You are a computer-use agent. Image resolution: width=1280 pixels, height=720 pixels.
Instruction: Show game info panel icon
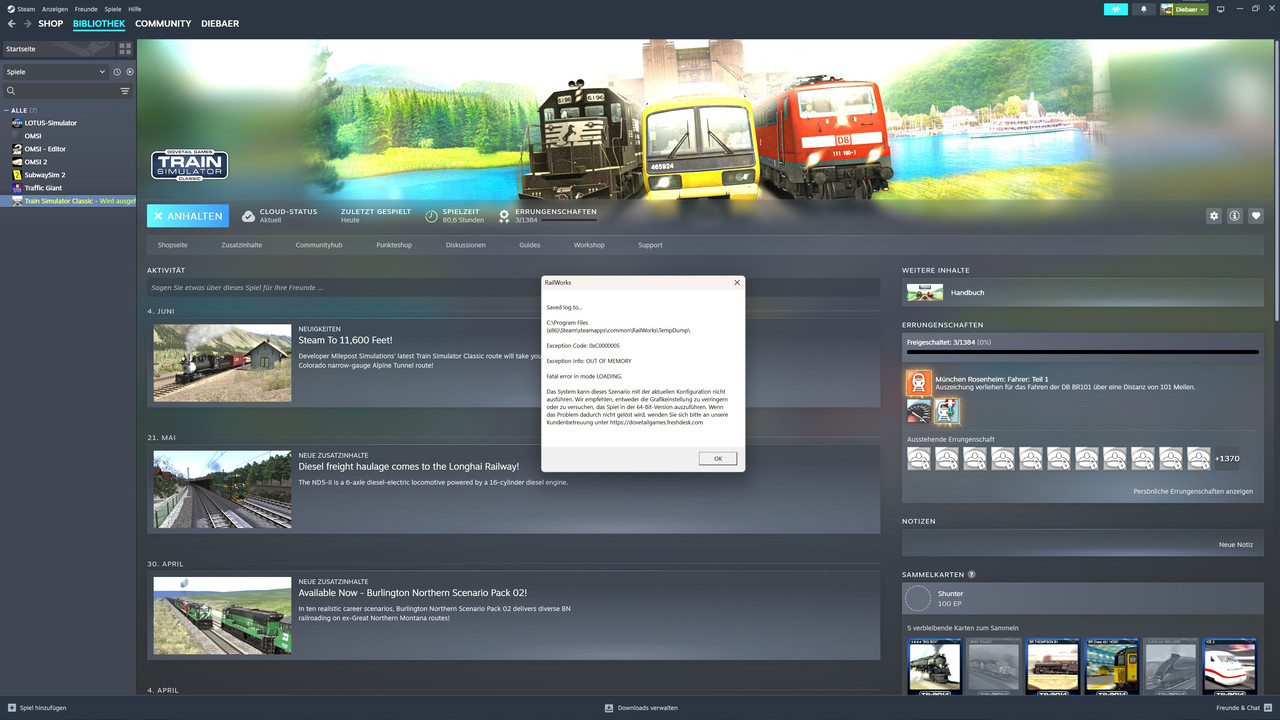[x=1235, y=216]
